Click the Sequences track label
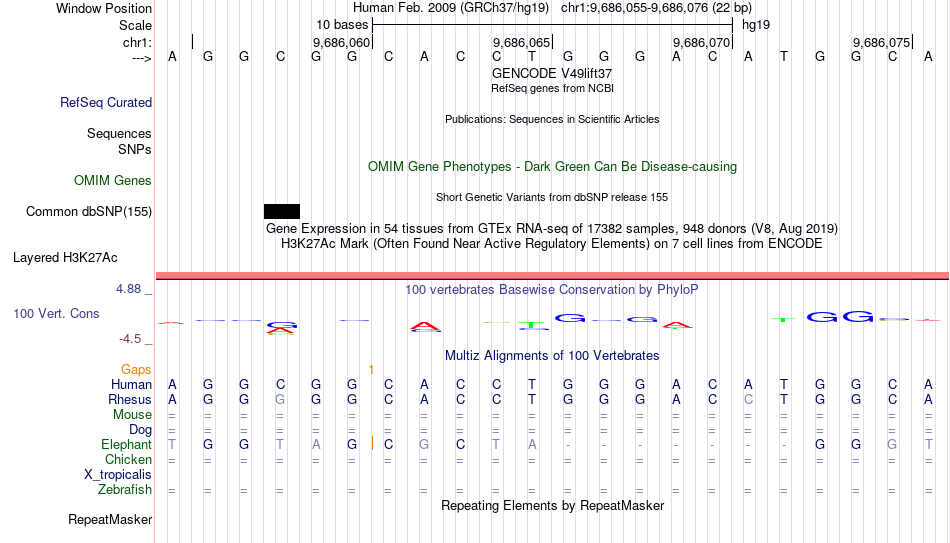 (119, 133)
